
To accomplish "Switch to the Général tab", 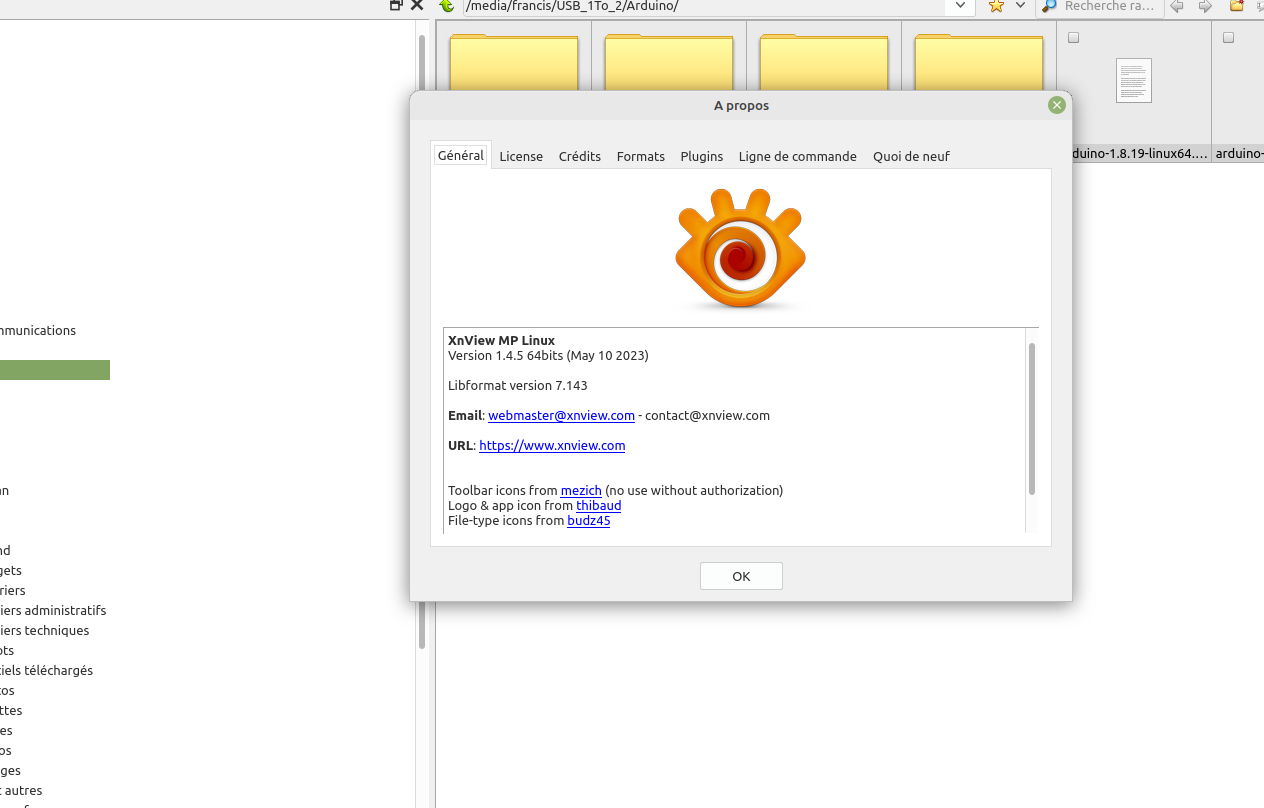I will click(x=461, y=155).
